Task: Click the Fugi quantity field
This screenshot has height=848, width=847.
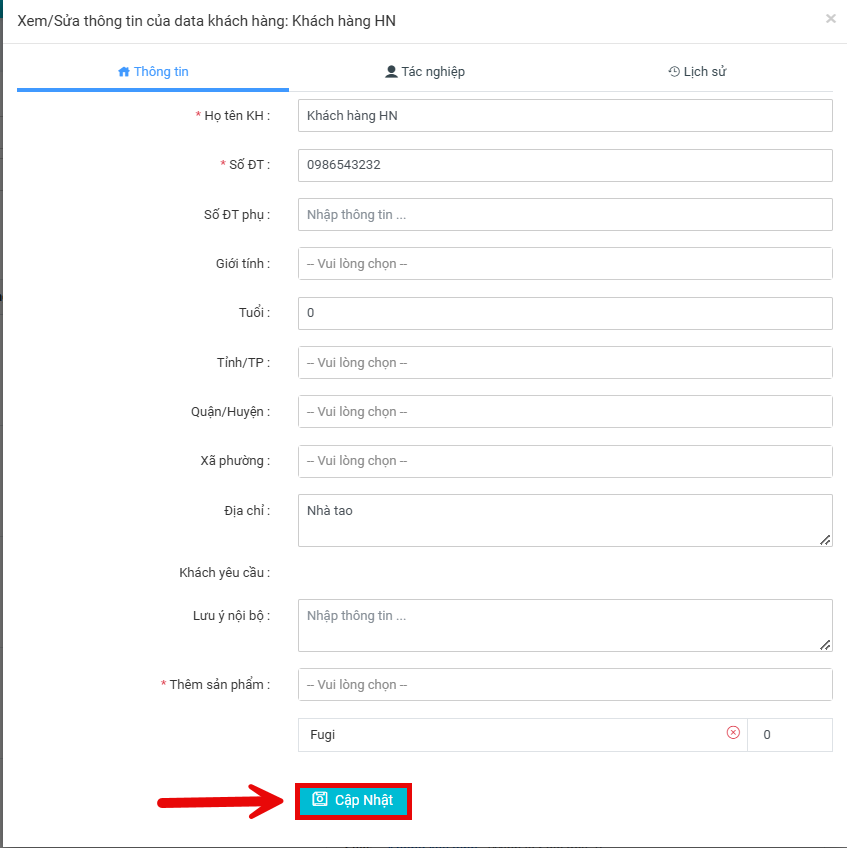Action: (789, 735)
